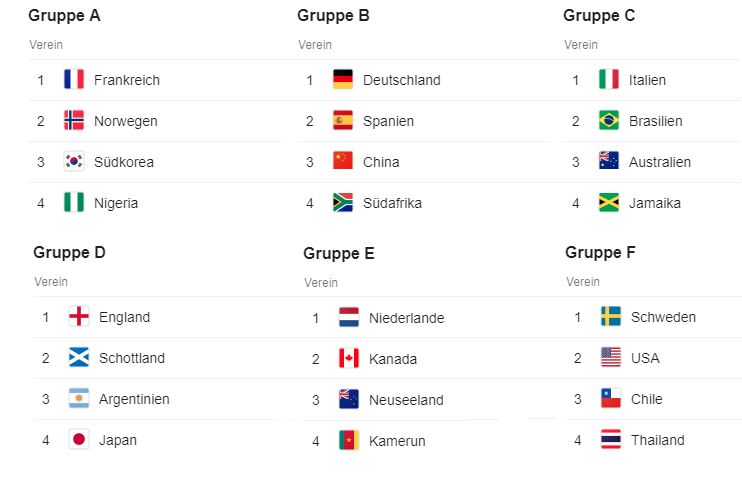
Task: Click the Niederlande team name
Action: tap(406, 318)
